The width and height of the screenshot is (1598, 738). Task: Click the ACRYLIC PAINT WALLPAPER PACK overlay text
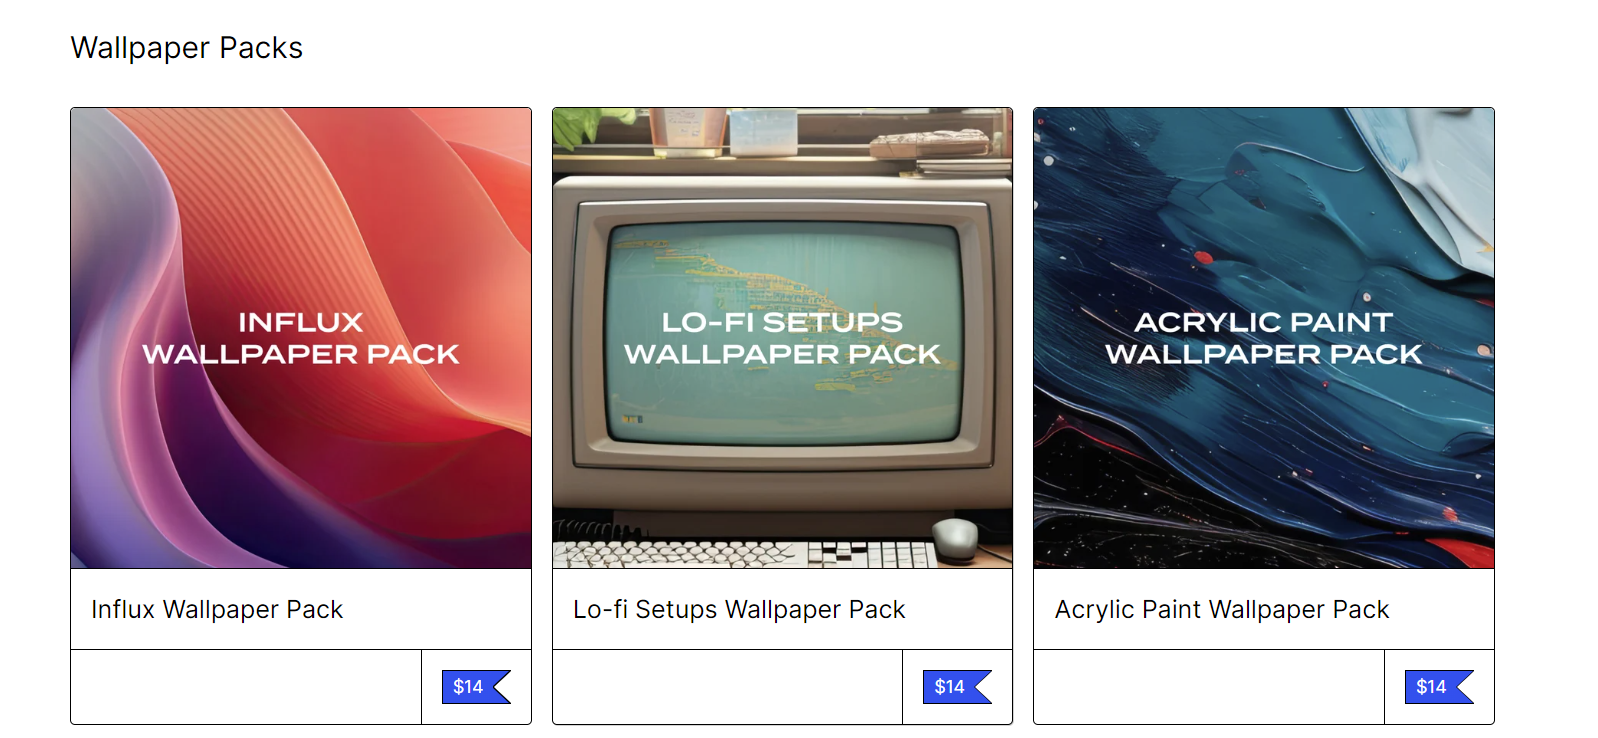tap(1264, 338)
